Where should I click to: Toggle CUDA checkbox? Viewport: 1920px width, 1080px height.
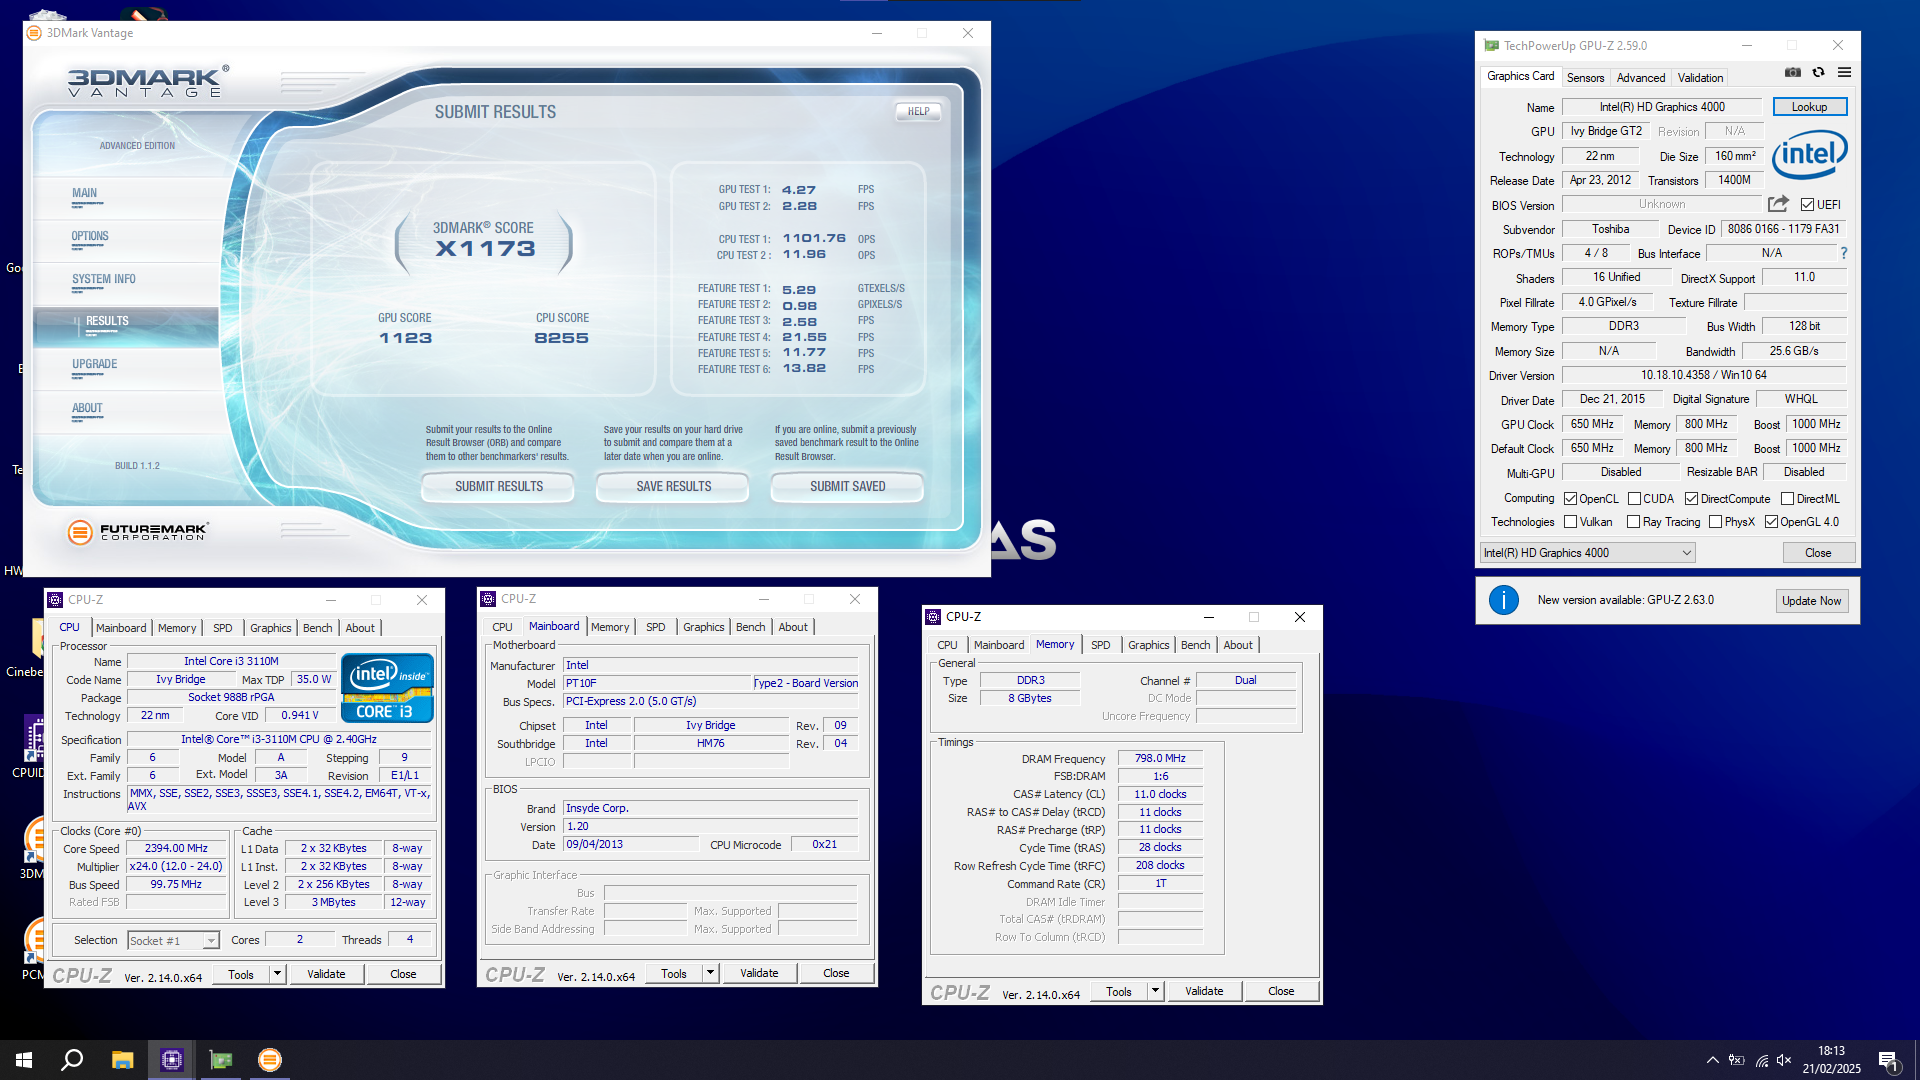click(x=1634, y=499)
